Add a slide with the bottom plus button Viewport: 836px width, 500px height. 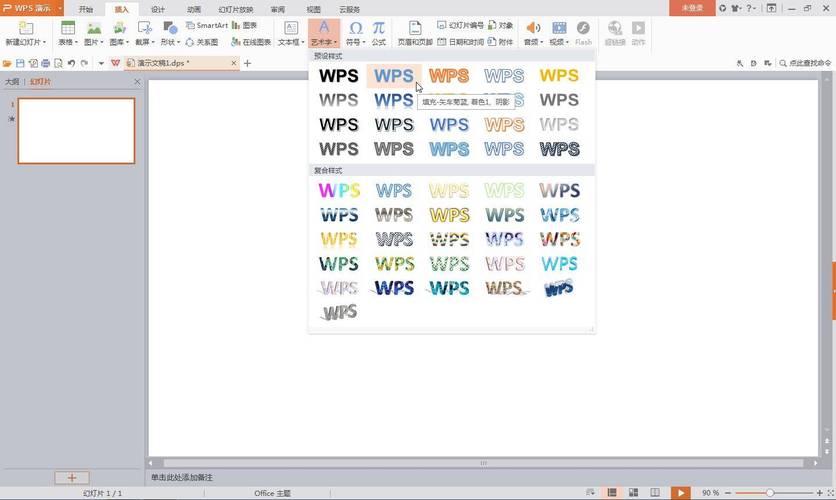tap(72, 478)
